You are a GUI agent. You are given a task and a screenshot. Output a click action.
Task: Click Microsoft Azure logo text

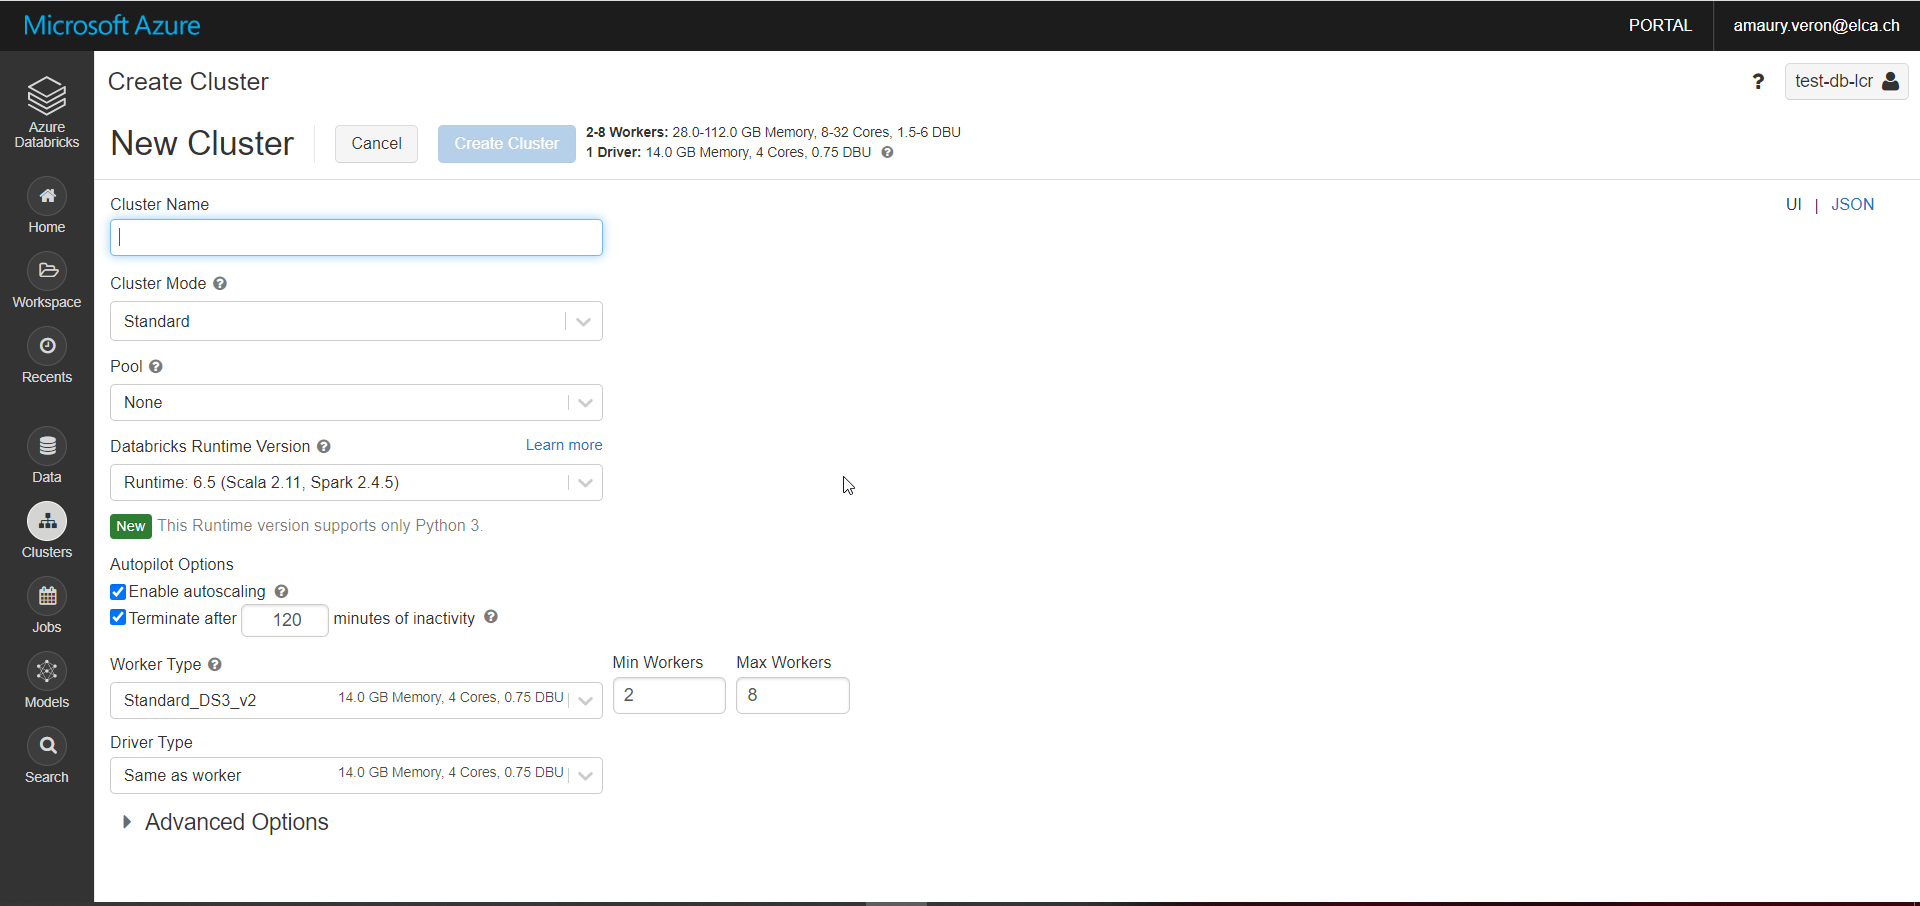click(112, 25)
